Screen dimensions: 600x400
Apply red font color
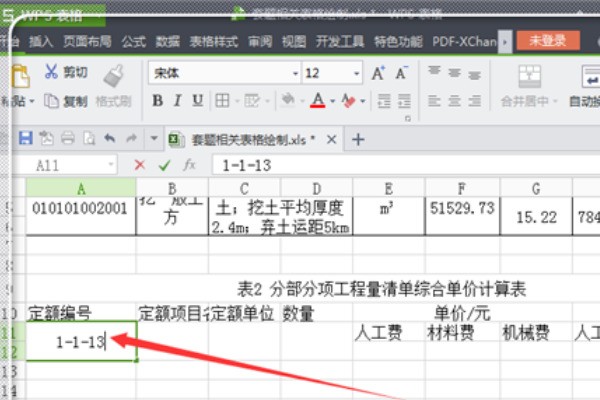coord(318,100)
